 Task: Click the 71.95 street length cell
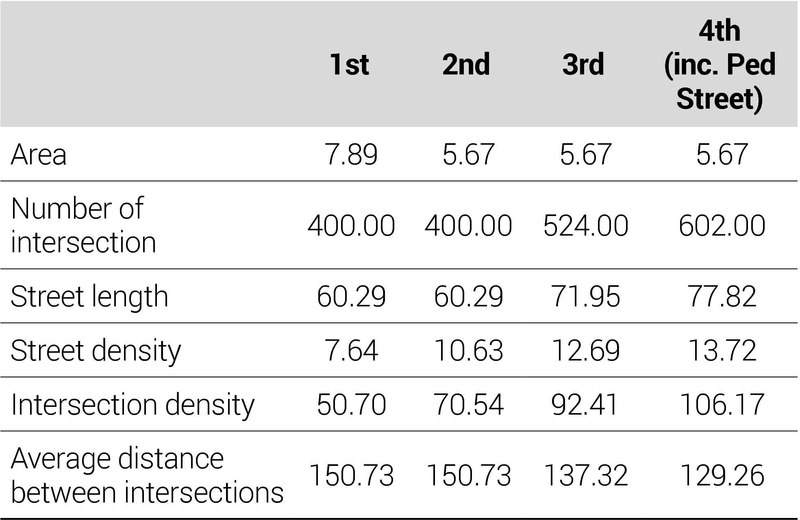coord(582,297)
